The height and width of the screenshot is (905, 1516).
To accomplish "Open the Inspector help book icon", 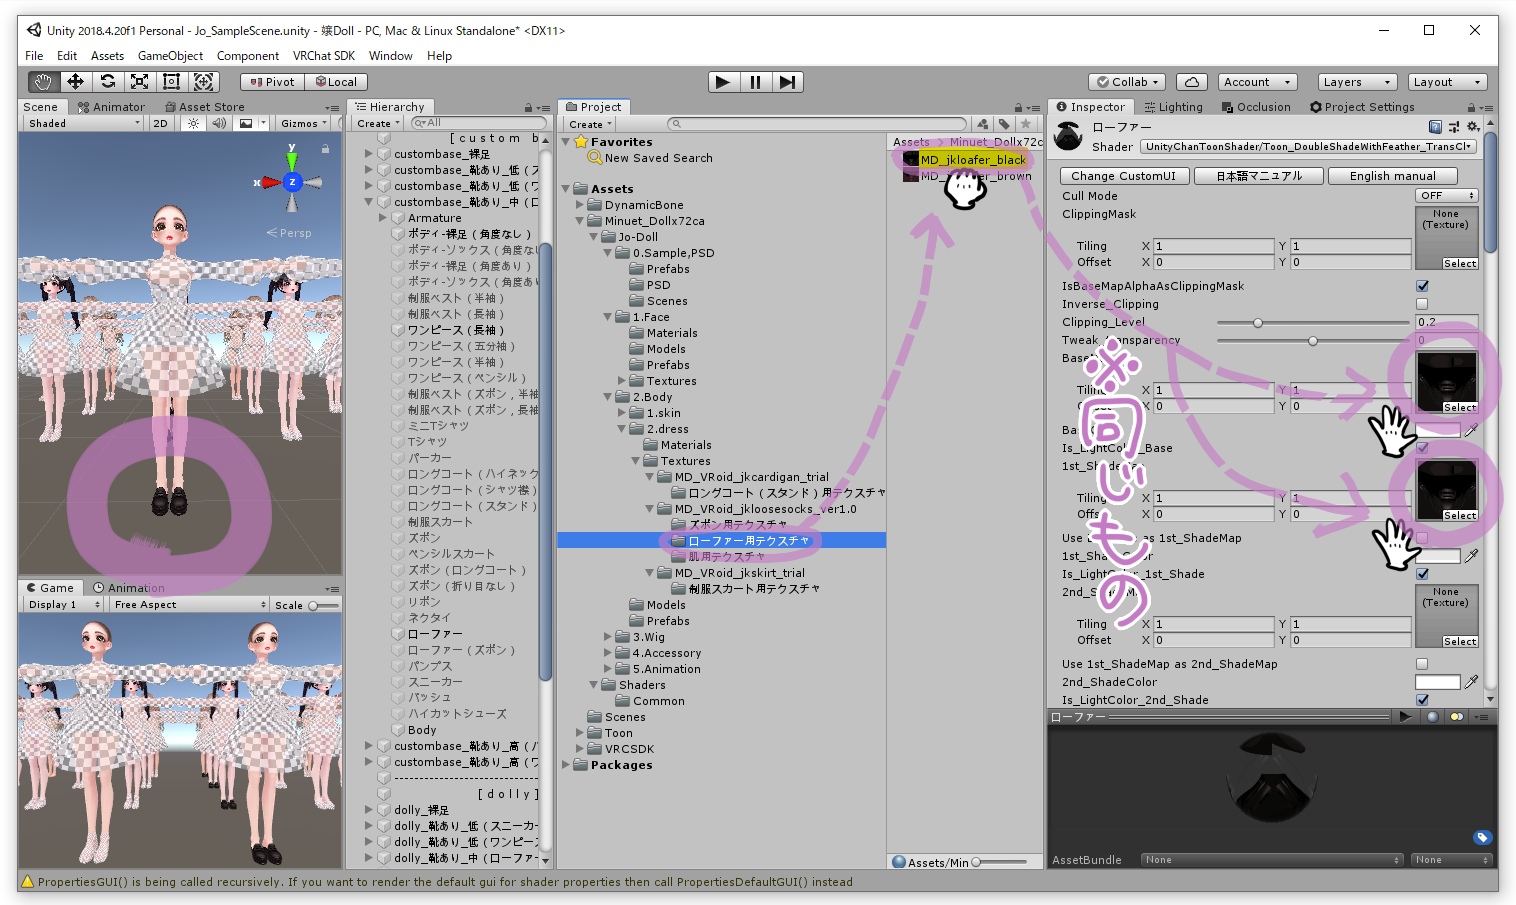I will point(1436,127).
